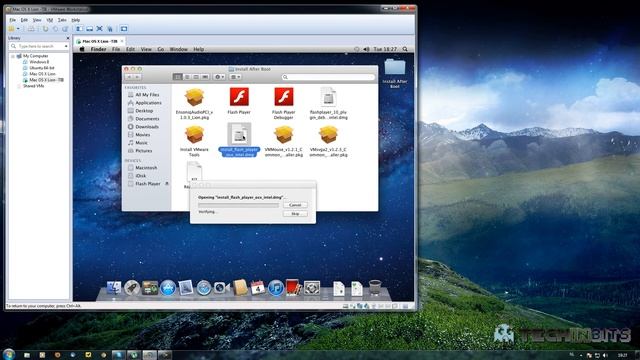Launch iTunes from the dock
Image resolution: width=640 pixels, height=360 pixels.
click(276, 288)
